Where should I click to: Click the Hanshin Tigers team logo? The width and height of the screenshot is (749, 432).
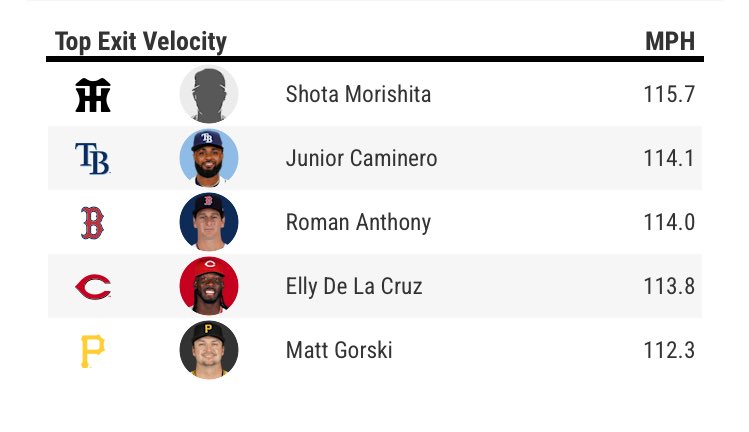click(x=92, y=95)
